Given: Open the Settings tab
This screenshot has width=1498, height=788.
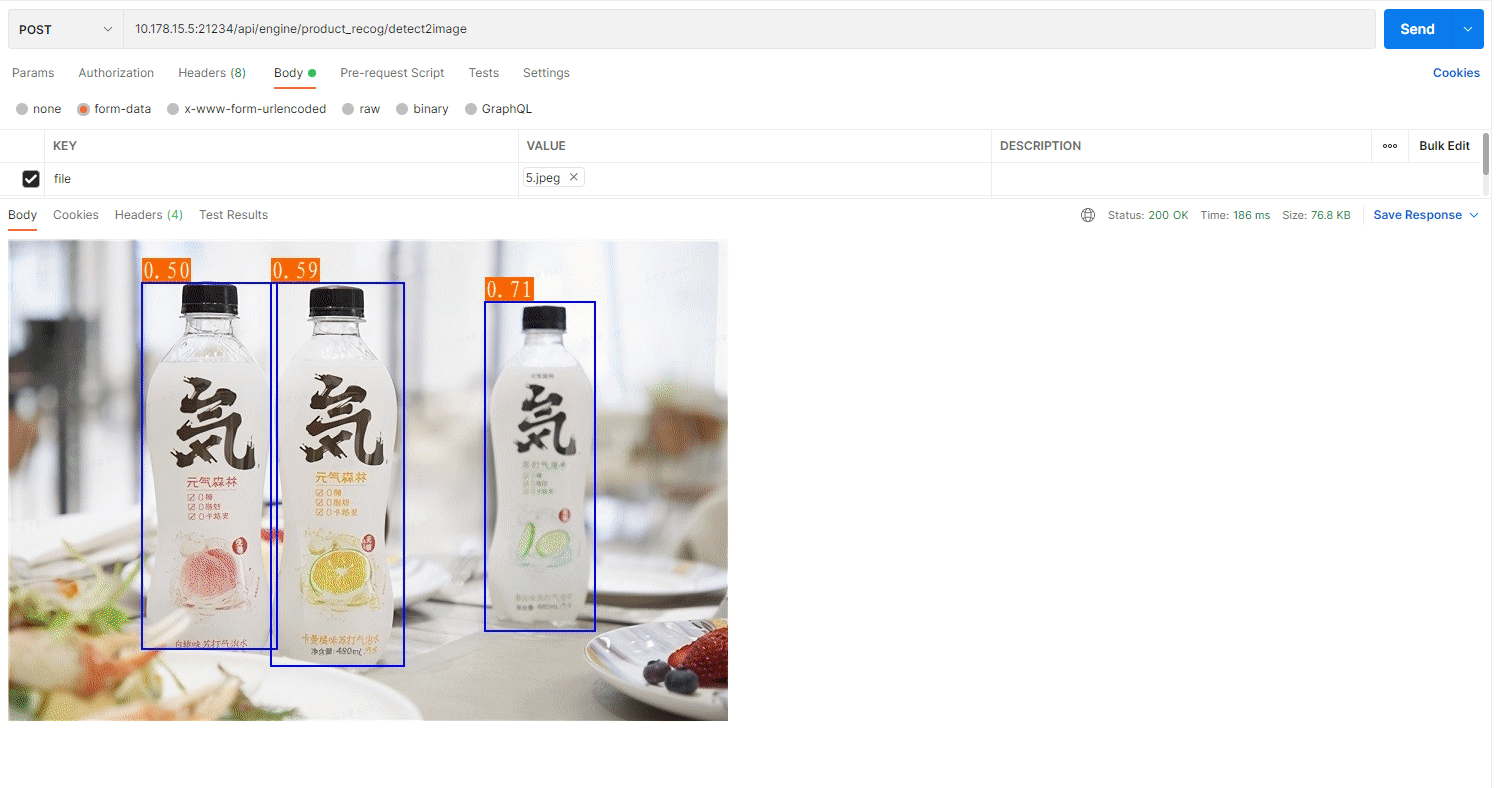Looking at the screenshot, I should click(546, 73).
